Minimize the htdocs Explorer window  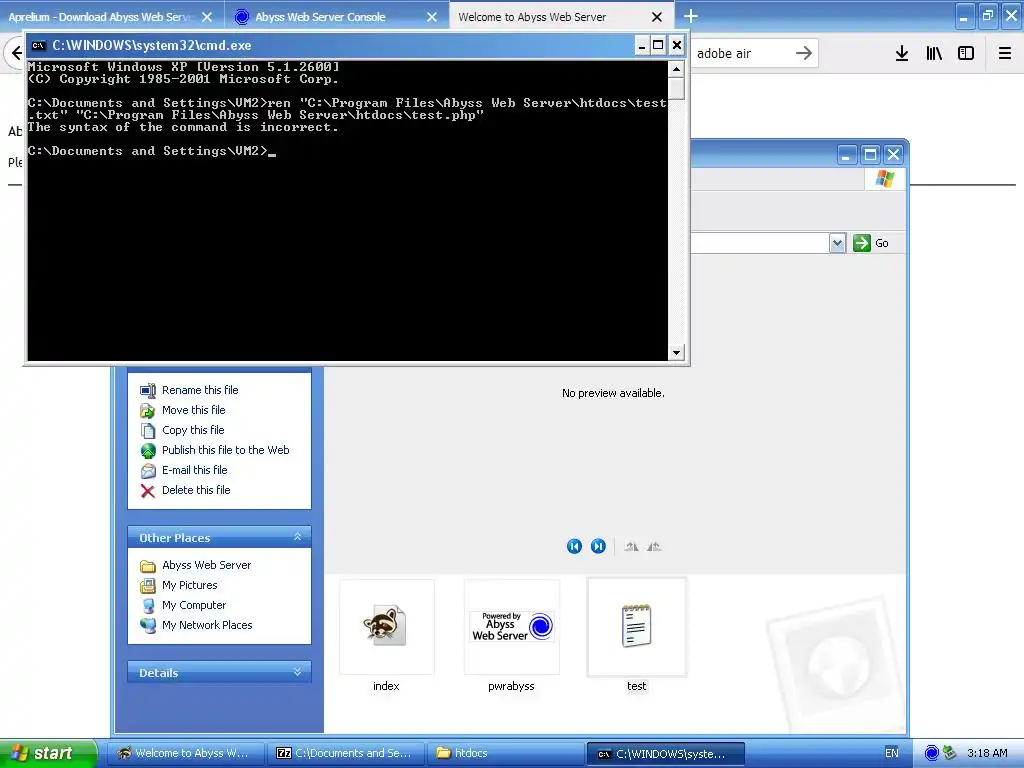click(x=846, y=155)
